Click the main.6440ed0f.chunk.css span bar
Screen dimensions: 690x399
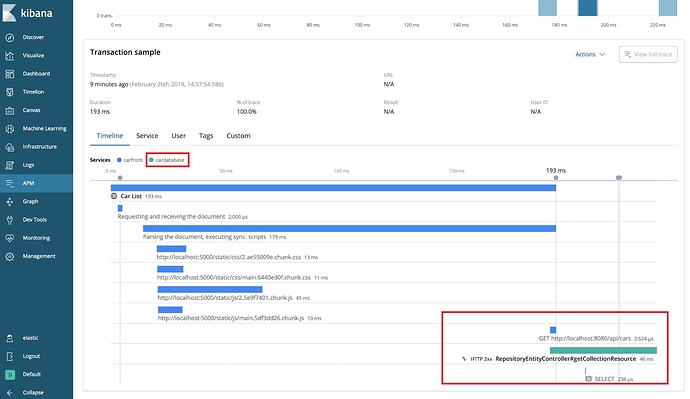(170, 269)
